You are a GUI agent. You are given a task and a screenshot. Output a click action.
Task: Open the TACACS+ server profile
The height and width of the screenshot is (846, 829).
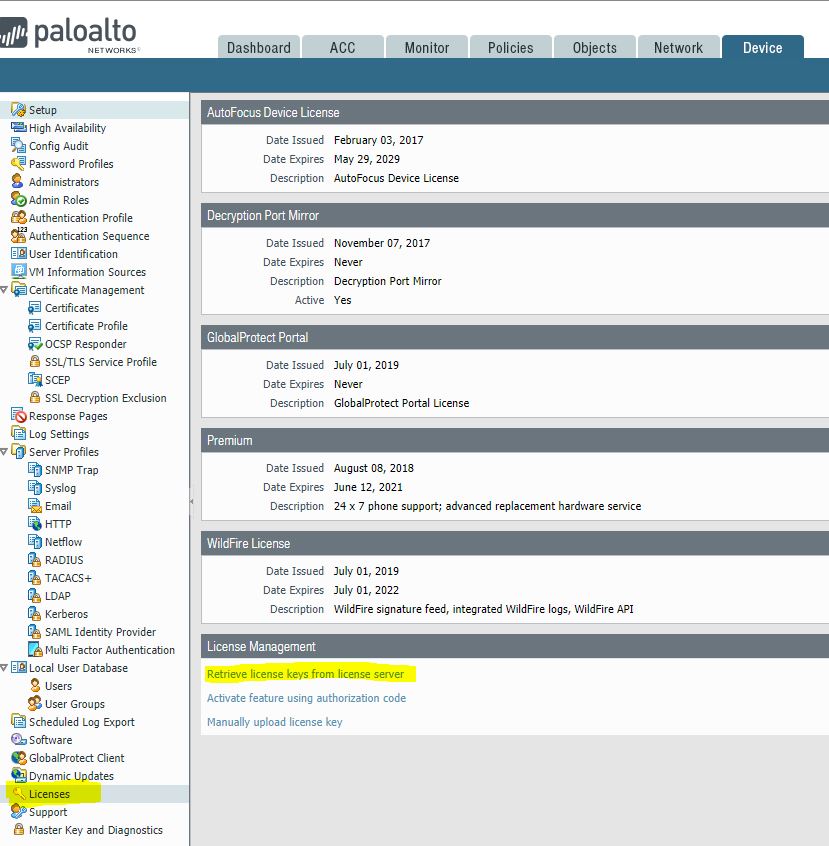click(x=68, y=578)
